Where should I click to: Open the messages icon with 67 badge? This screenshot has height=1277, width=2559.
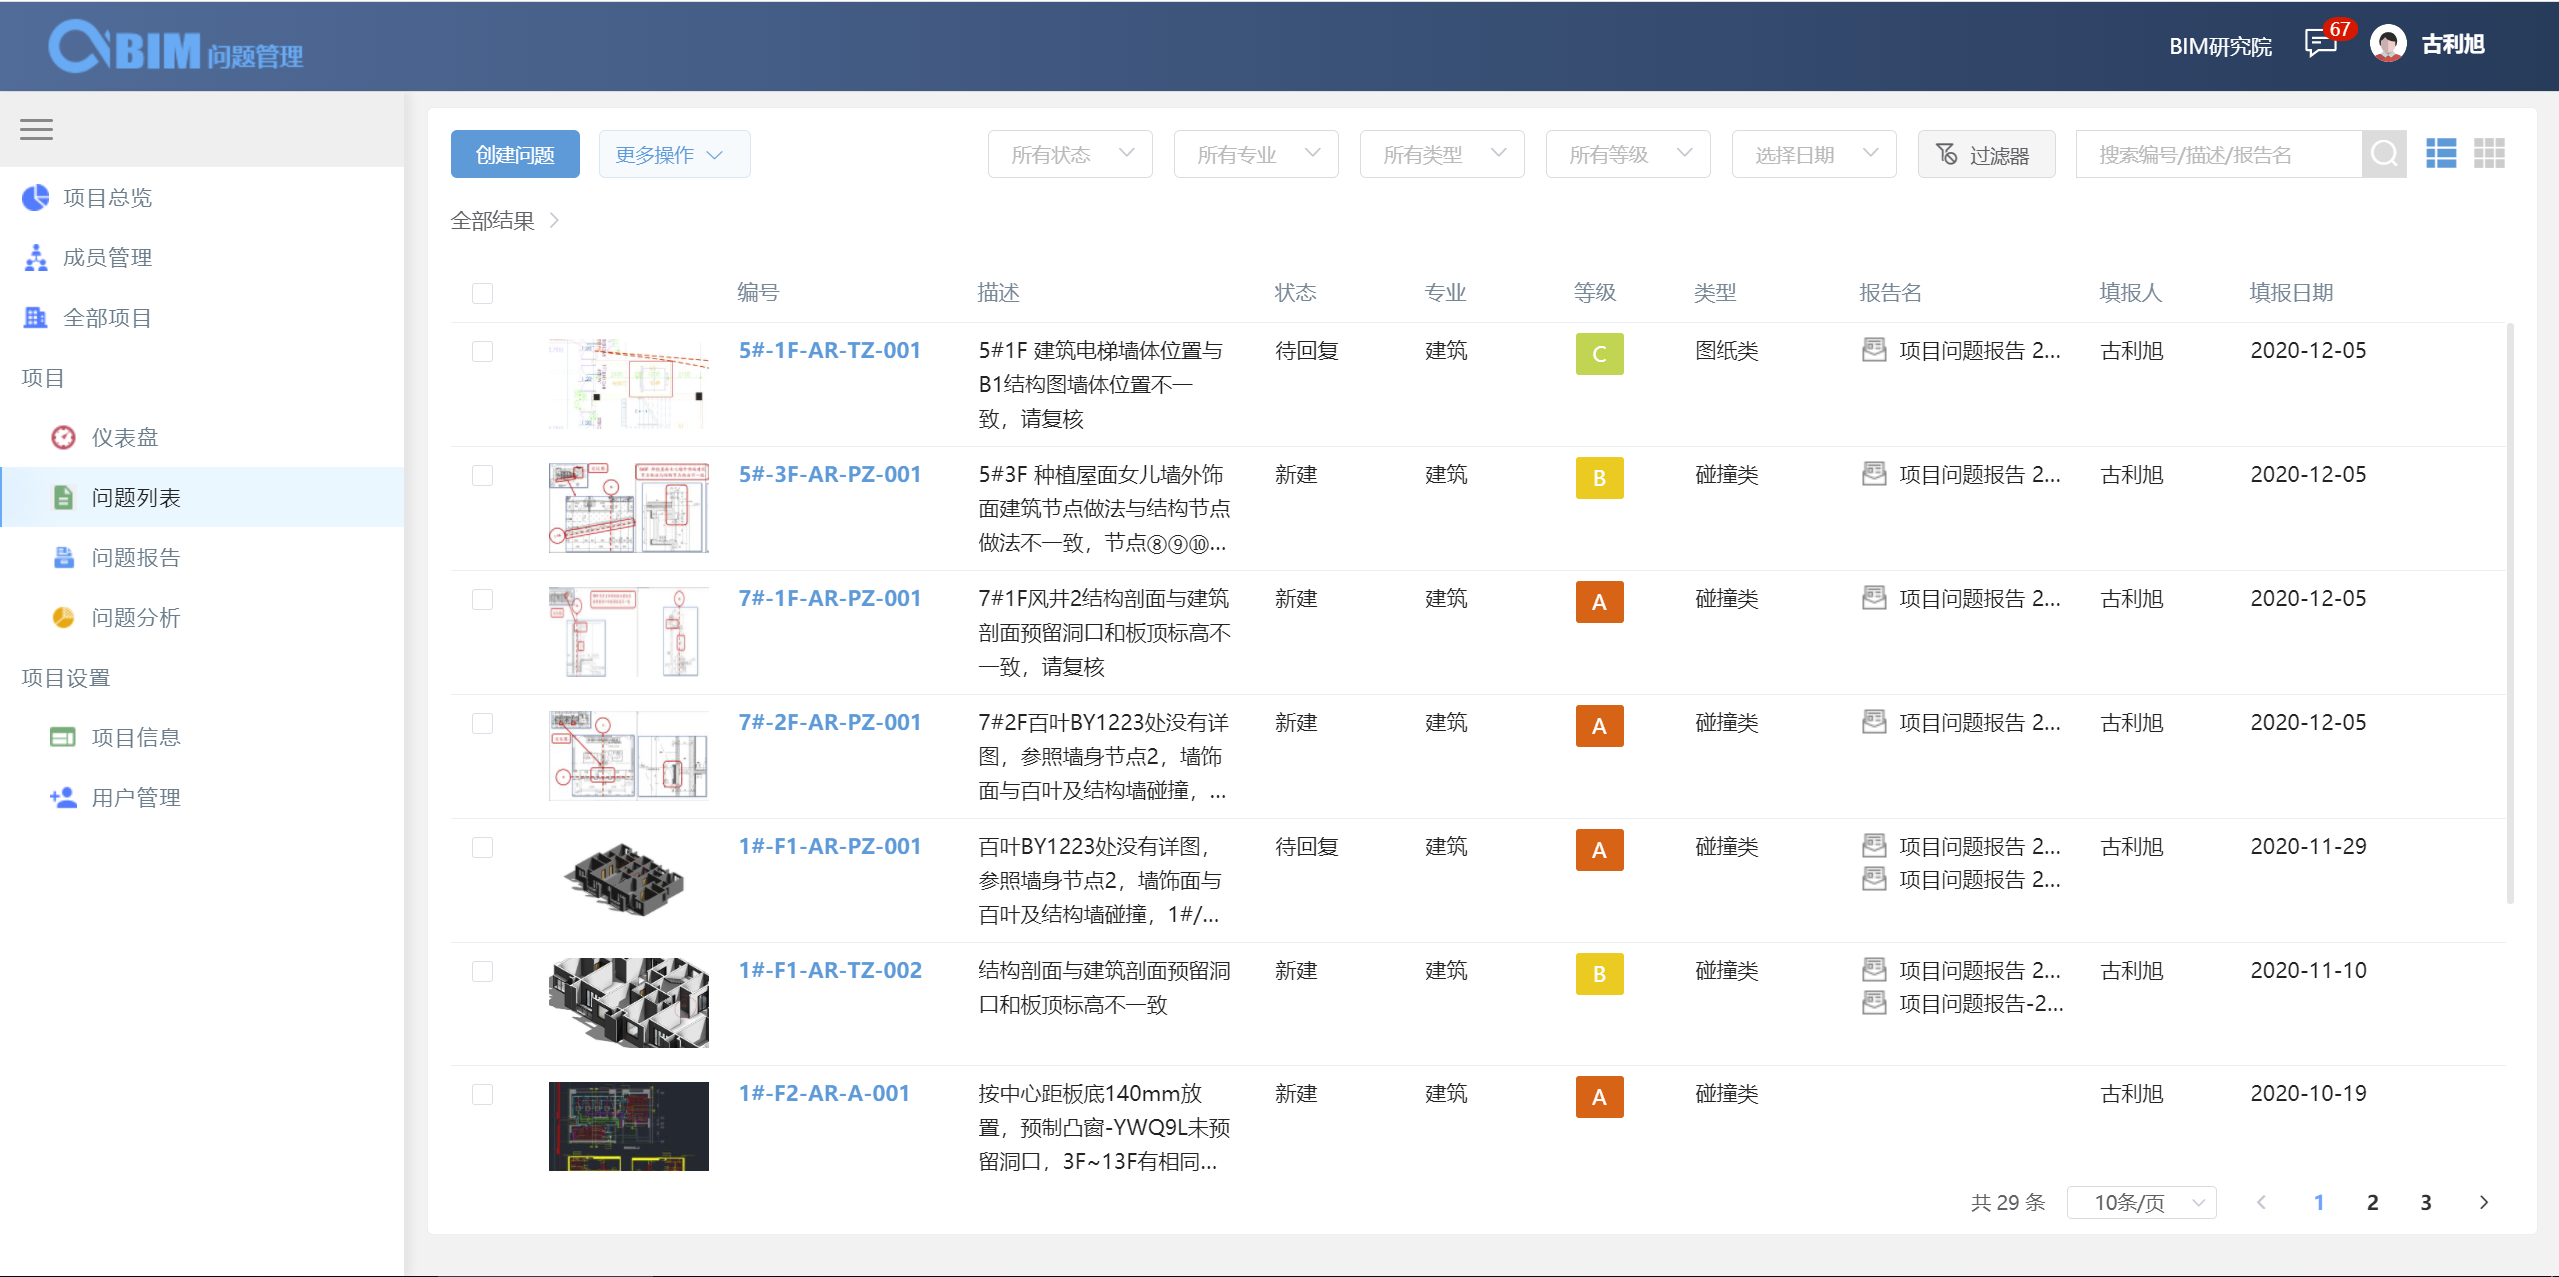[x=2319, y=44]
